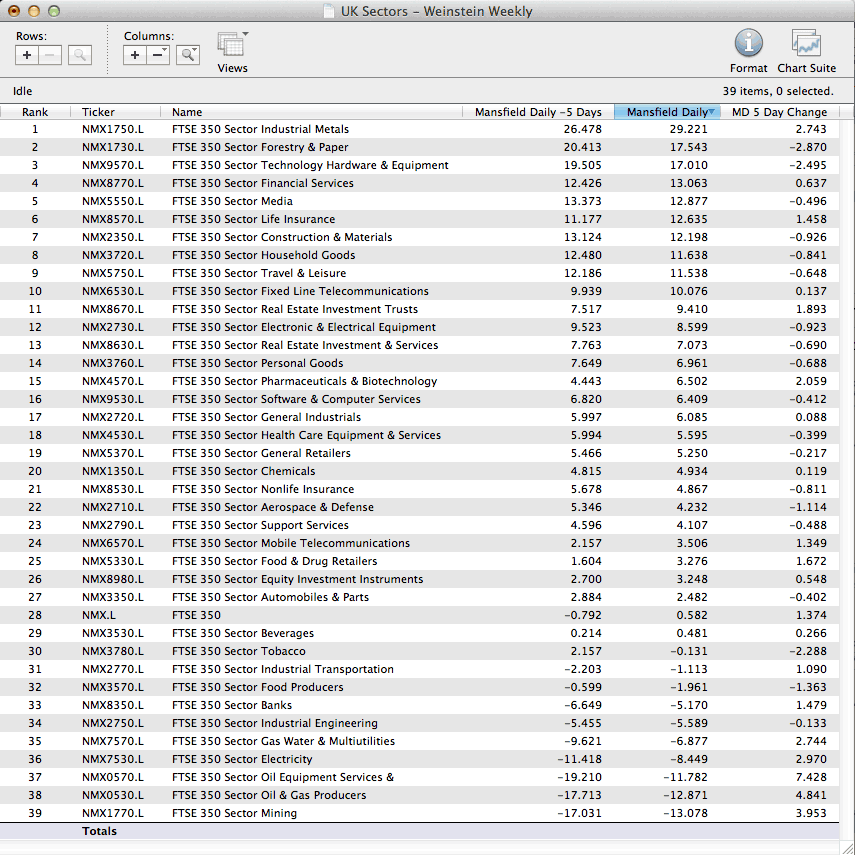
Task: Sort by MD 5 Day Change header
Action: click(779, 112)
